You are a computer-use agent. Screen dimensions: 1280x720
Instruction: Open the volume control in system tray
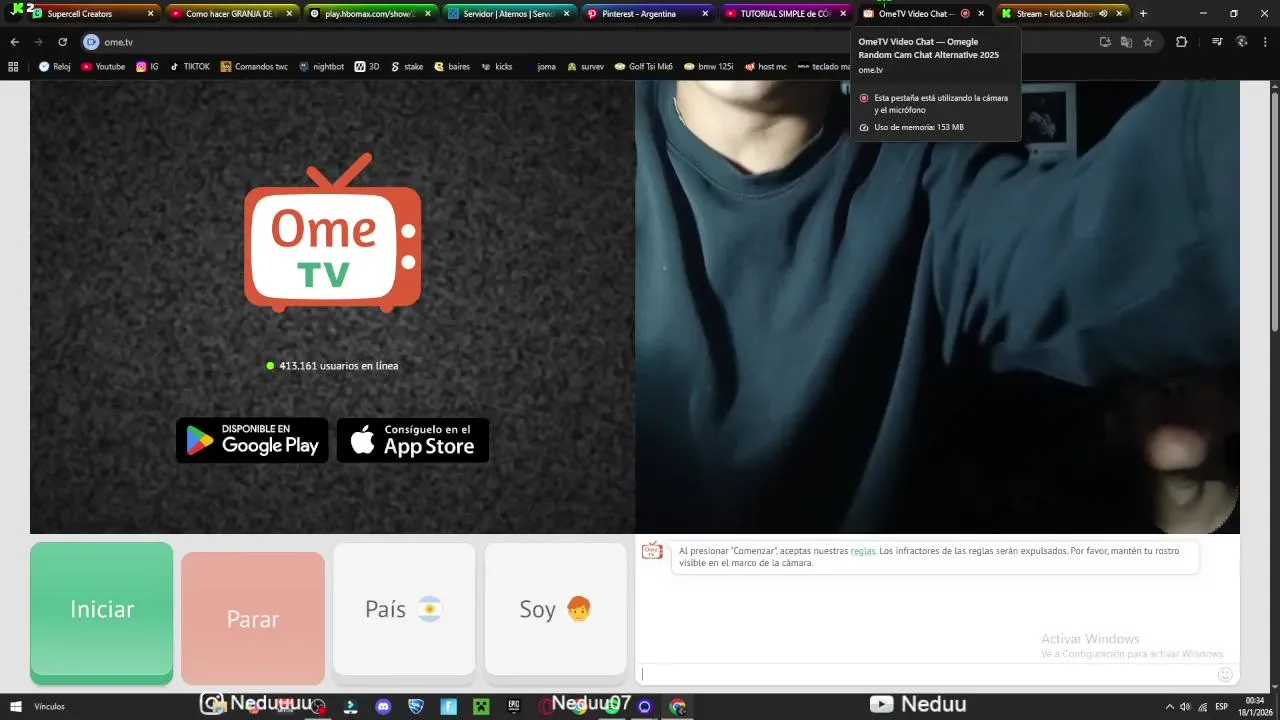1185,706
